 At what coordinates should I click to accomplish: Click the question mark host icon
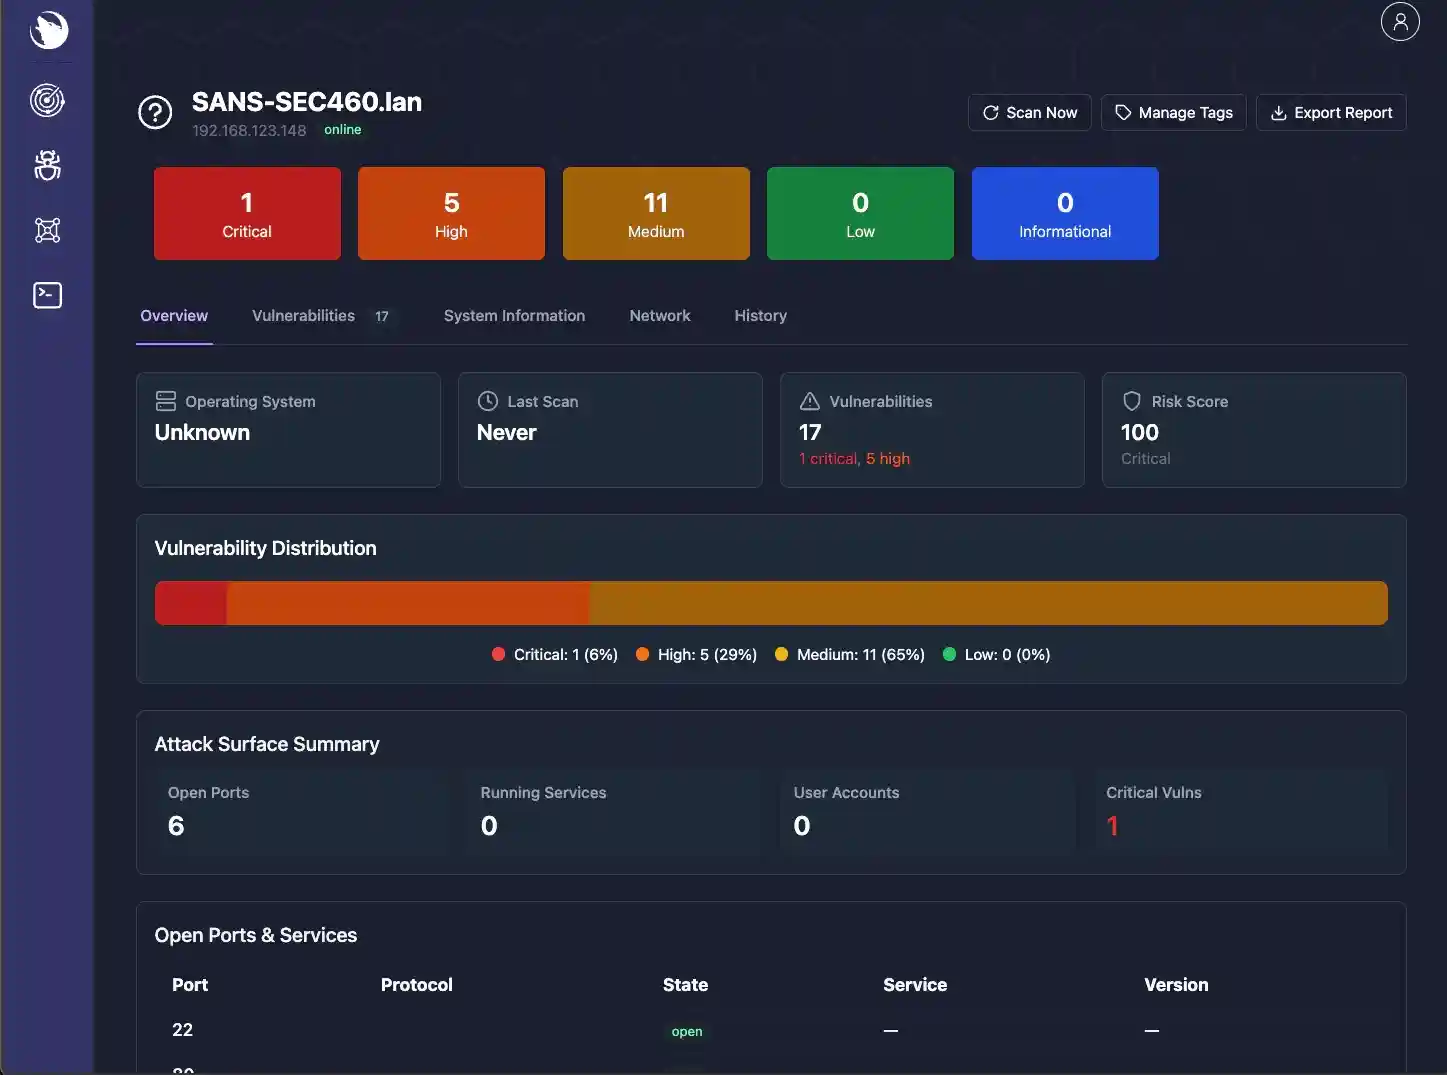click(155, 113)
